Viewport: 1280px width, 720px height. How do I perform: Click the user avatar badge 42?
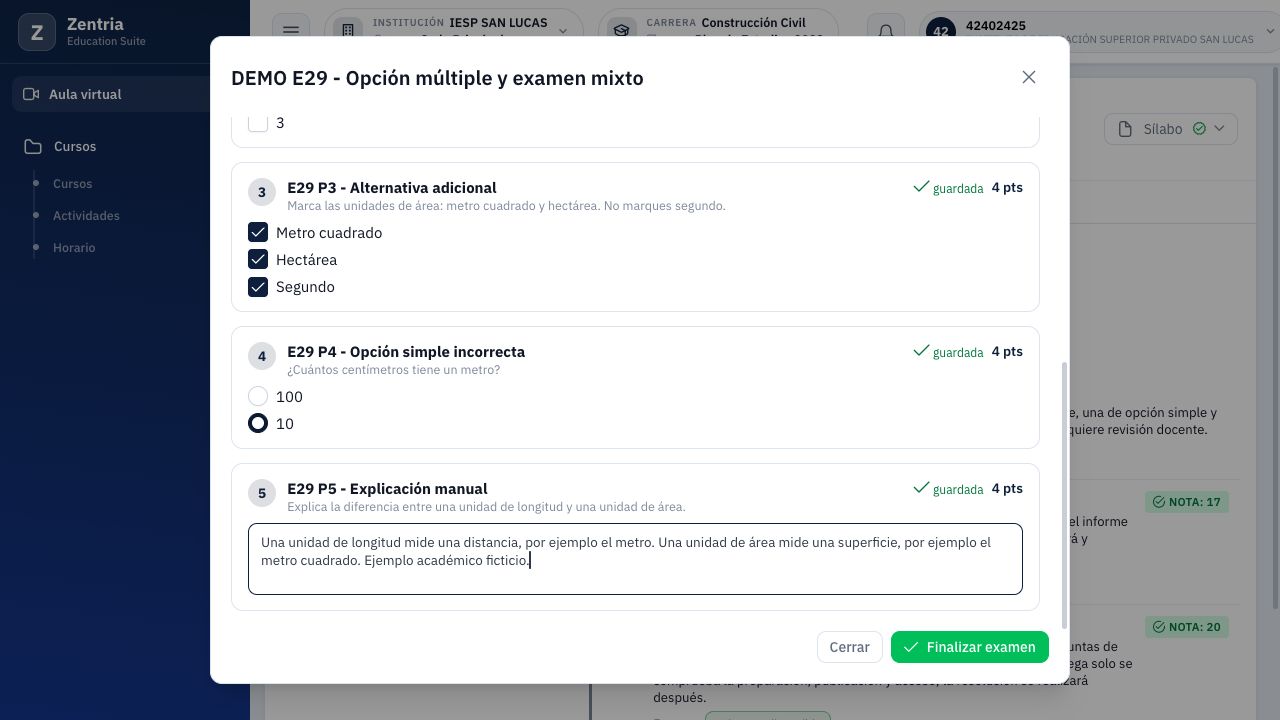tap(940, 31)
